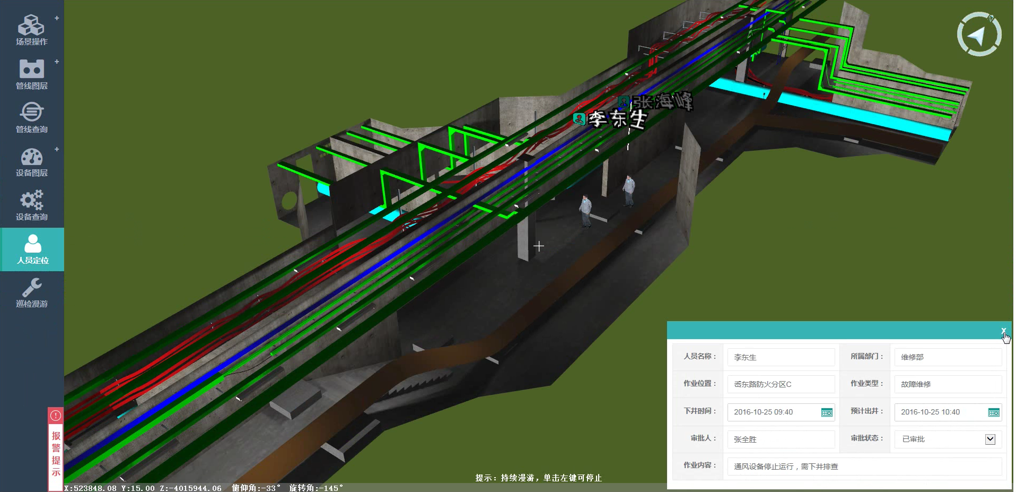
Task: Start the 巡检漫游 inspection roaming tool
Action: 31,293
